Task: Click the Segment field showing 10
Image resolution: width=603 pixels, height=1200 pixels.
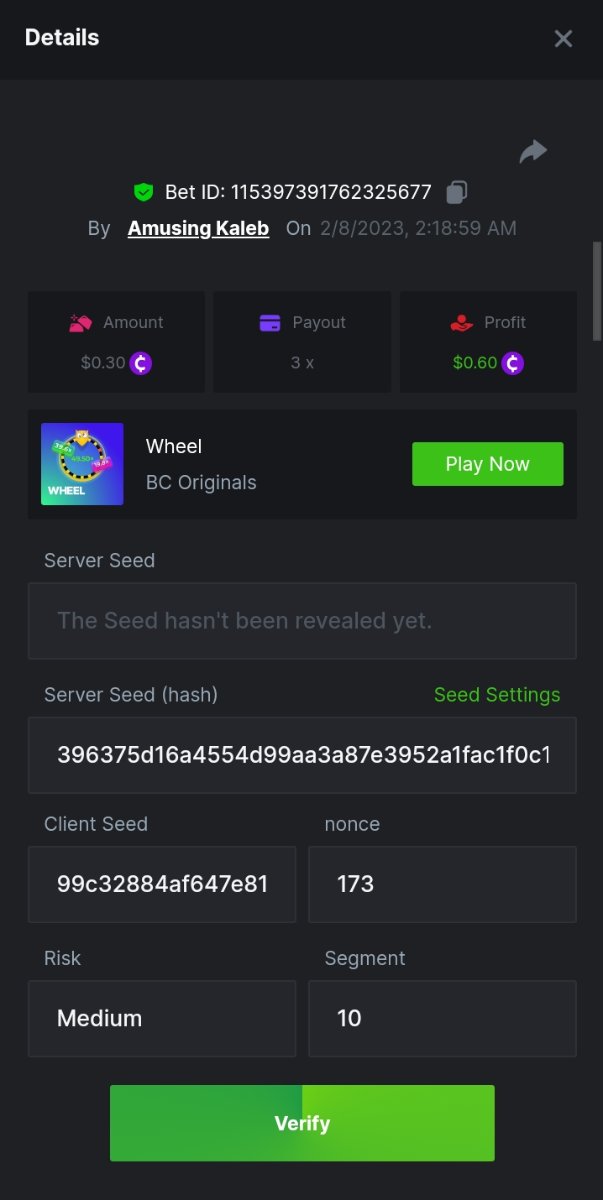Action: [442, 1018]
